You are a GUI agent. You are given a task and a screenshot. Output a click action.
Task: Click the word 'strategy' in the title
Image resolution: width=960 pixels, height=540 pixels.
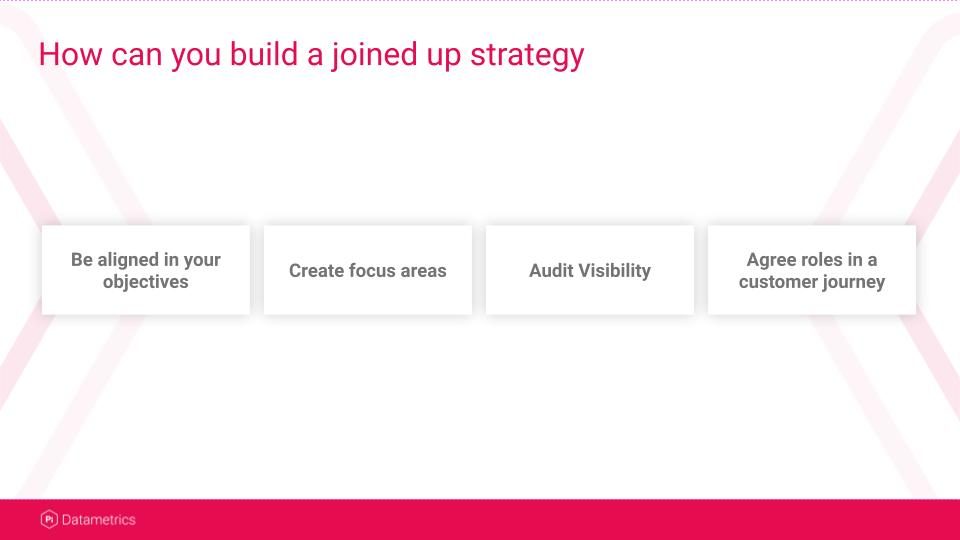[x=527, y=56]
